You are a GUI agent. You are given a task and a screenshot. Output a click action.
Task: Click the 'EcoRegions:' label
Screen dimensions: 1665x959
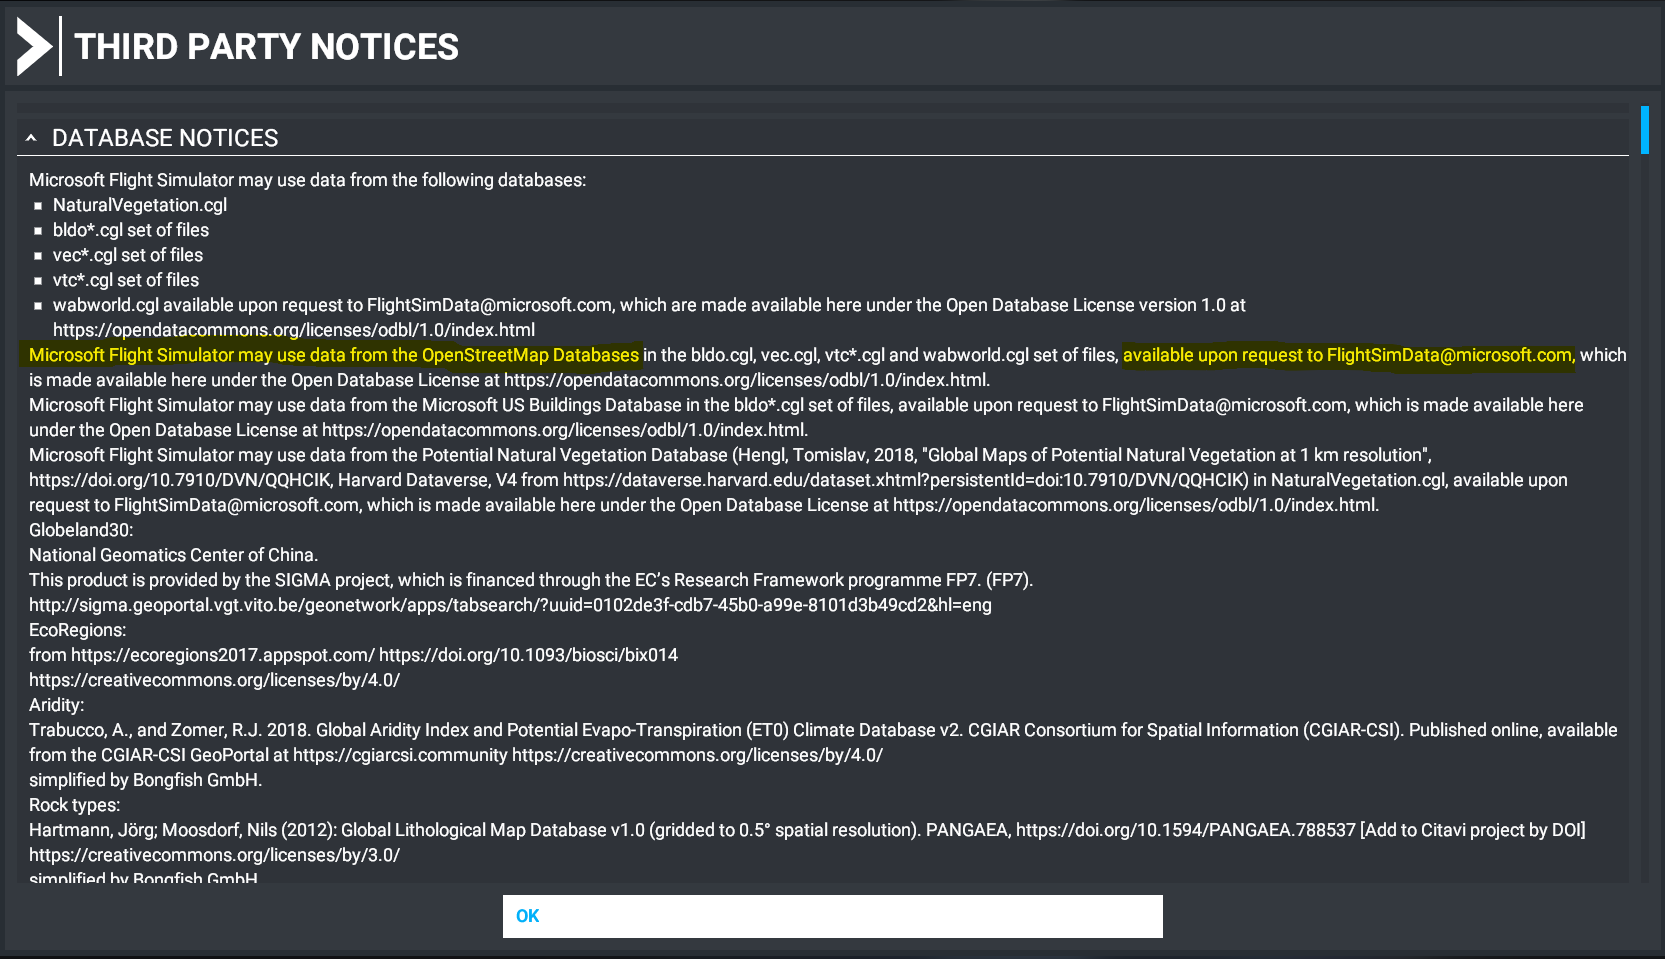pyautogui.click(x=78, y=630)
